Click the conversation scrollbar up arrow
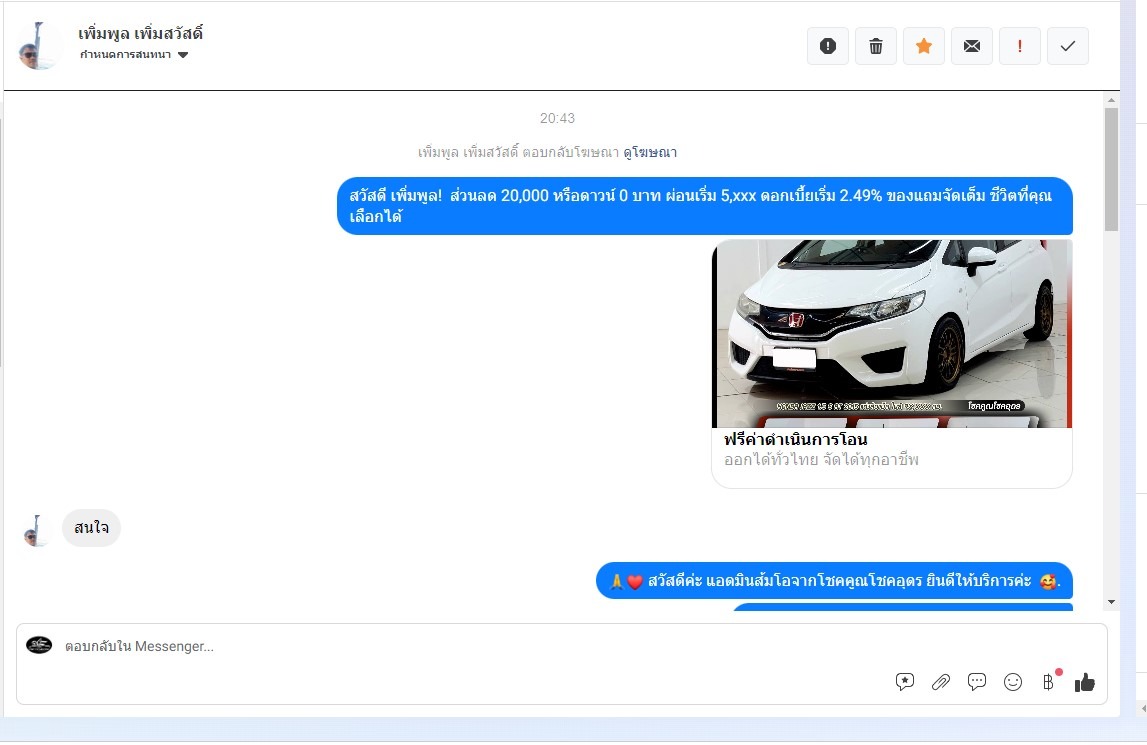Screen dimensions: 1147x745 [1111, 100]
